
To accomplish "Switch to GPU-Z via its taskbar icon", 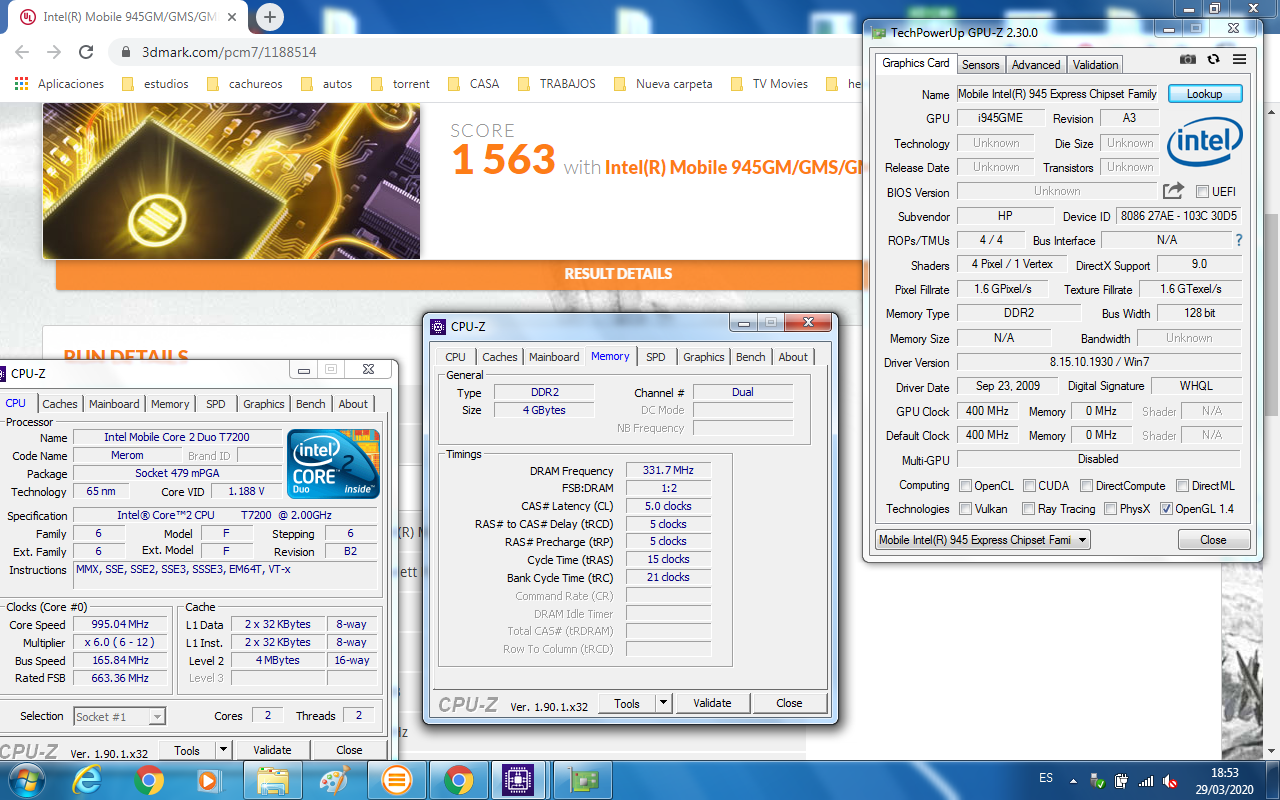I will (582, 780).
